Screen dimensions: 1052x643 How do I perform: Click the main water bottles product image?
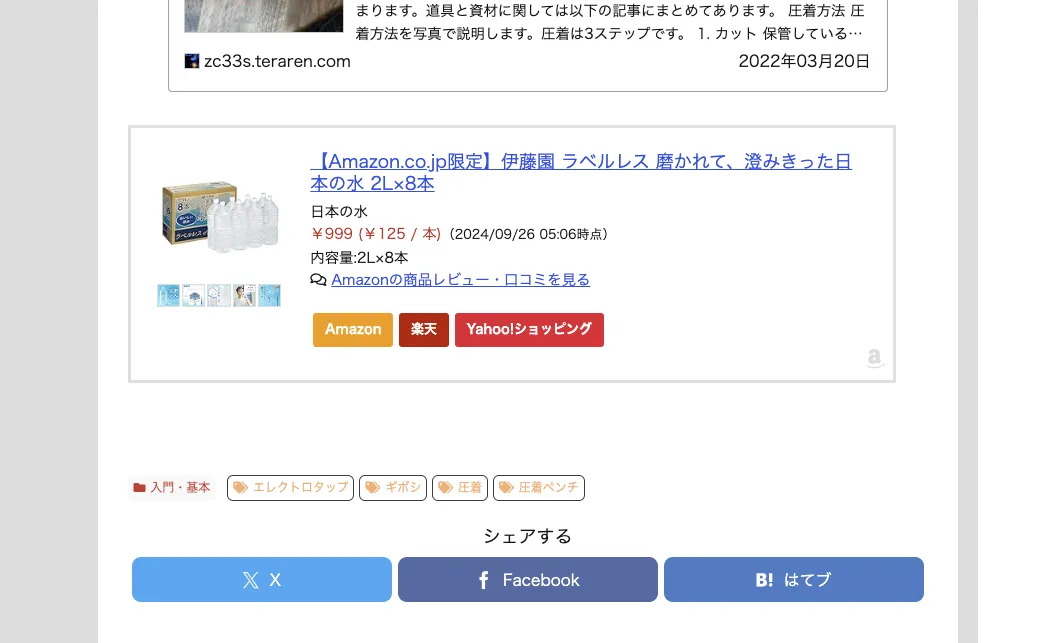tap(220, 216)
